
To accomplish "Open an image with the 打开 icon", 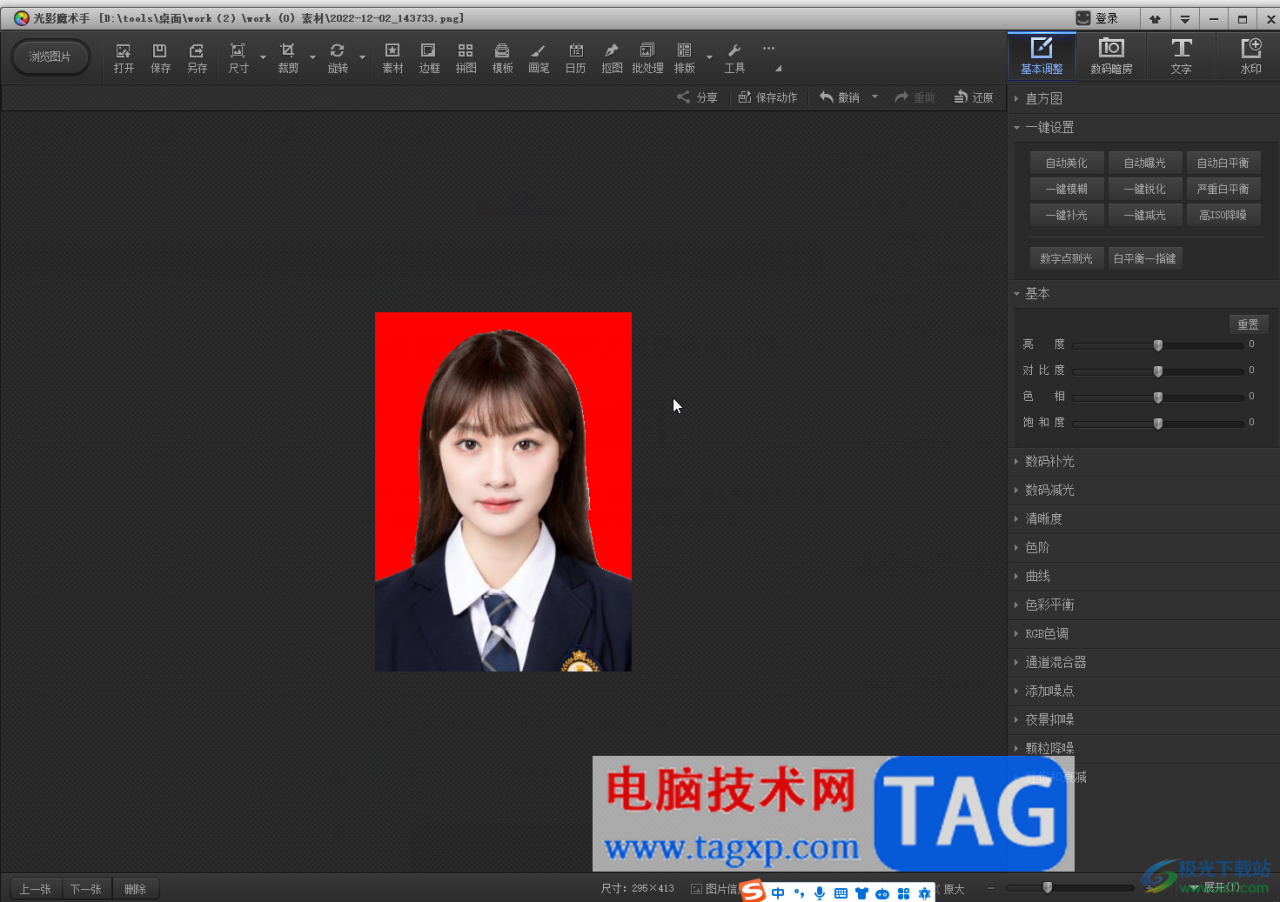I will (124, 58).
